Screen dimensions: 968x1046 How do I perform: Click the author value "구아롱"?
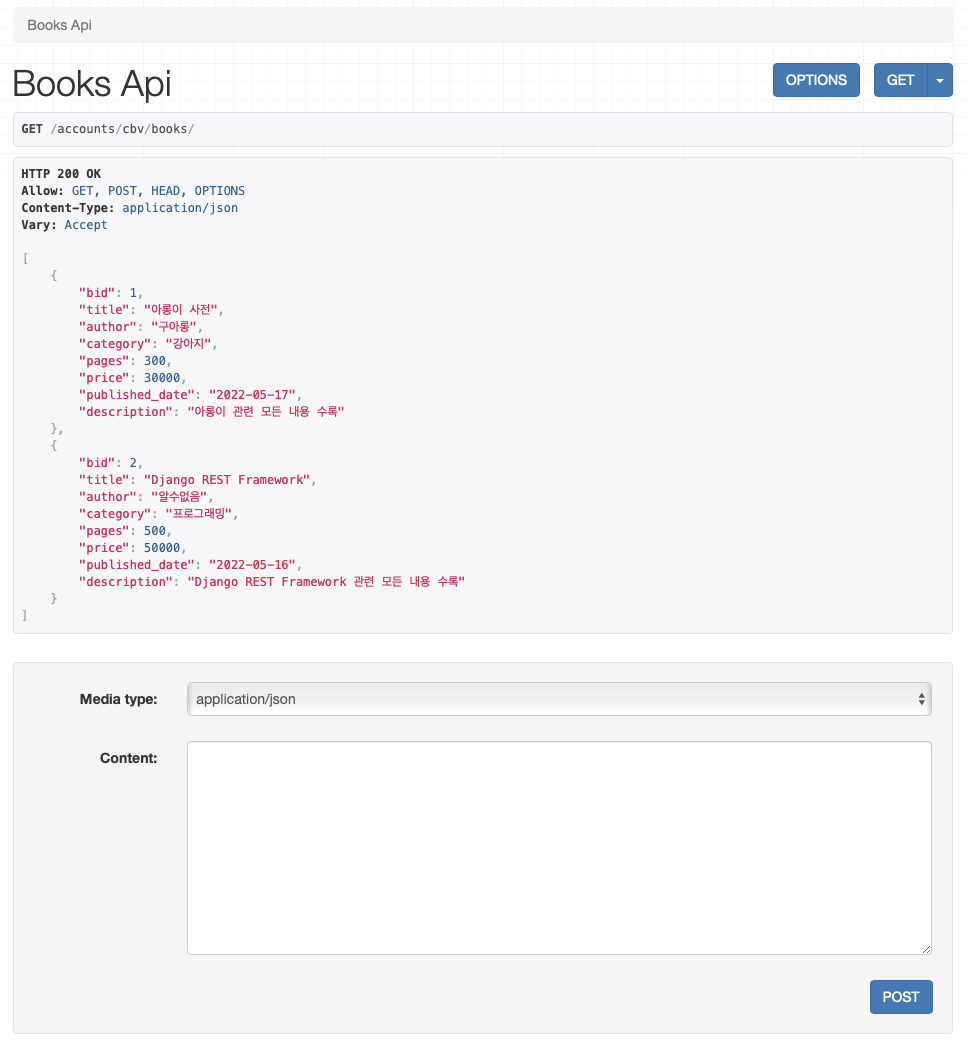(173, 327)
